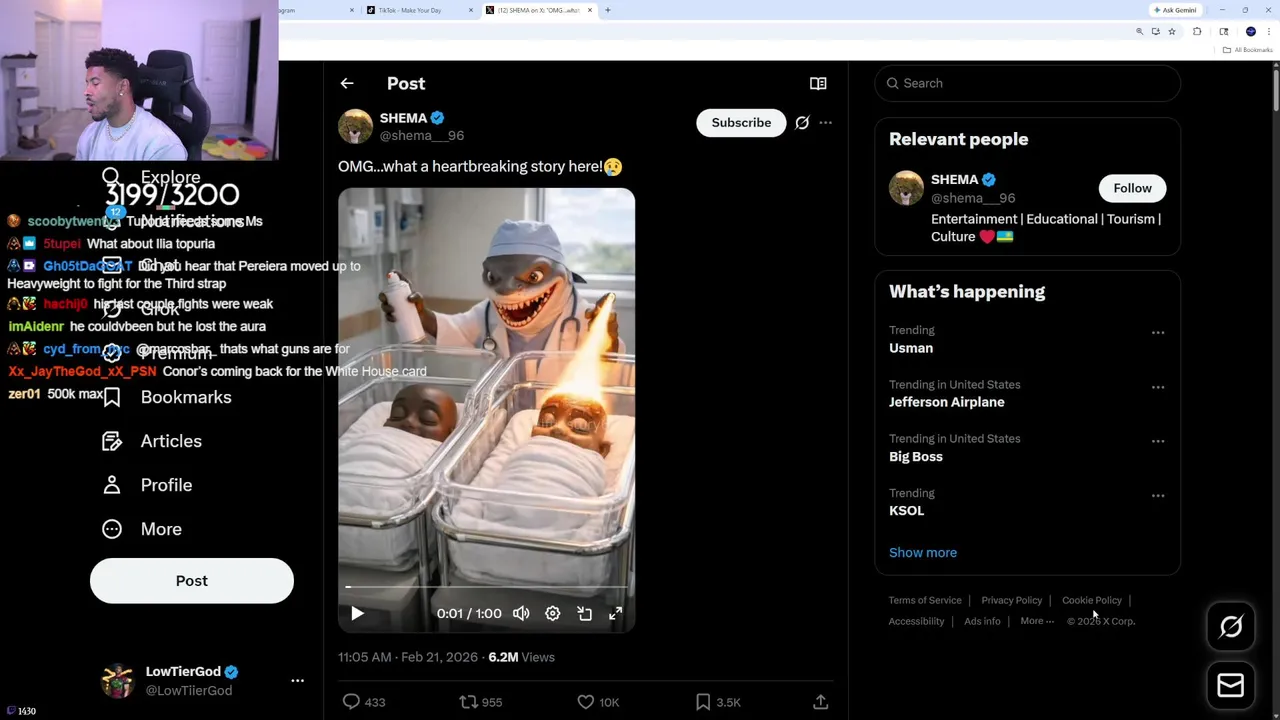Viewport: 1280px width, 720px height.
Task: Open the reply comment icon
Action: (351, 702)
